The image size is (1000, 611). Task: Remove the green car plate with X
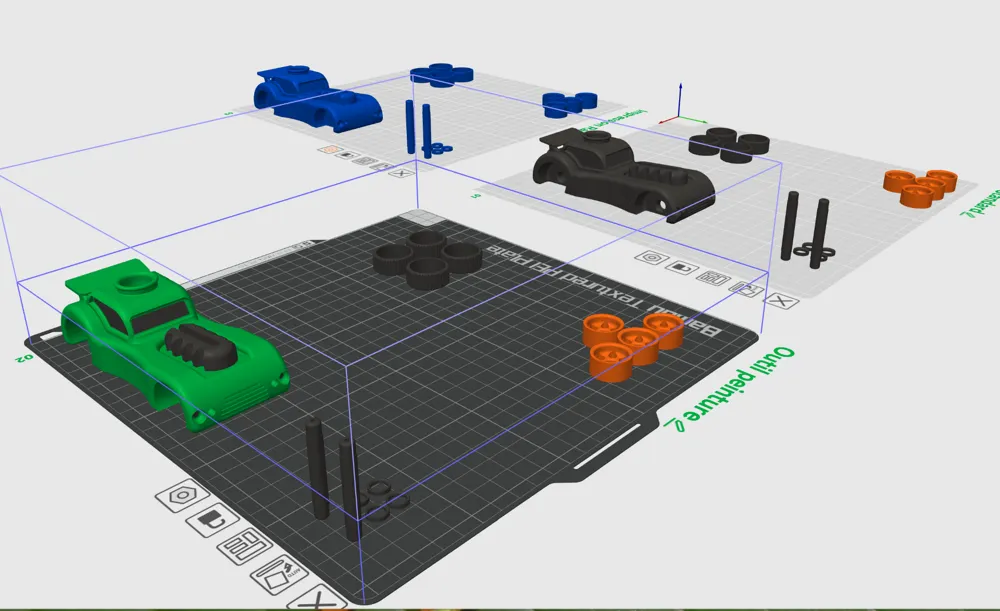pos(318,599)
